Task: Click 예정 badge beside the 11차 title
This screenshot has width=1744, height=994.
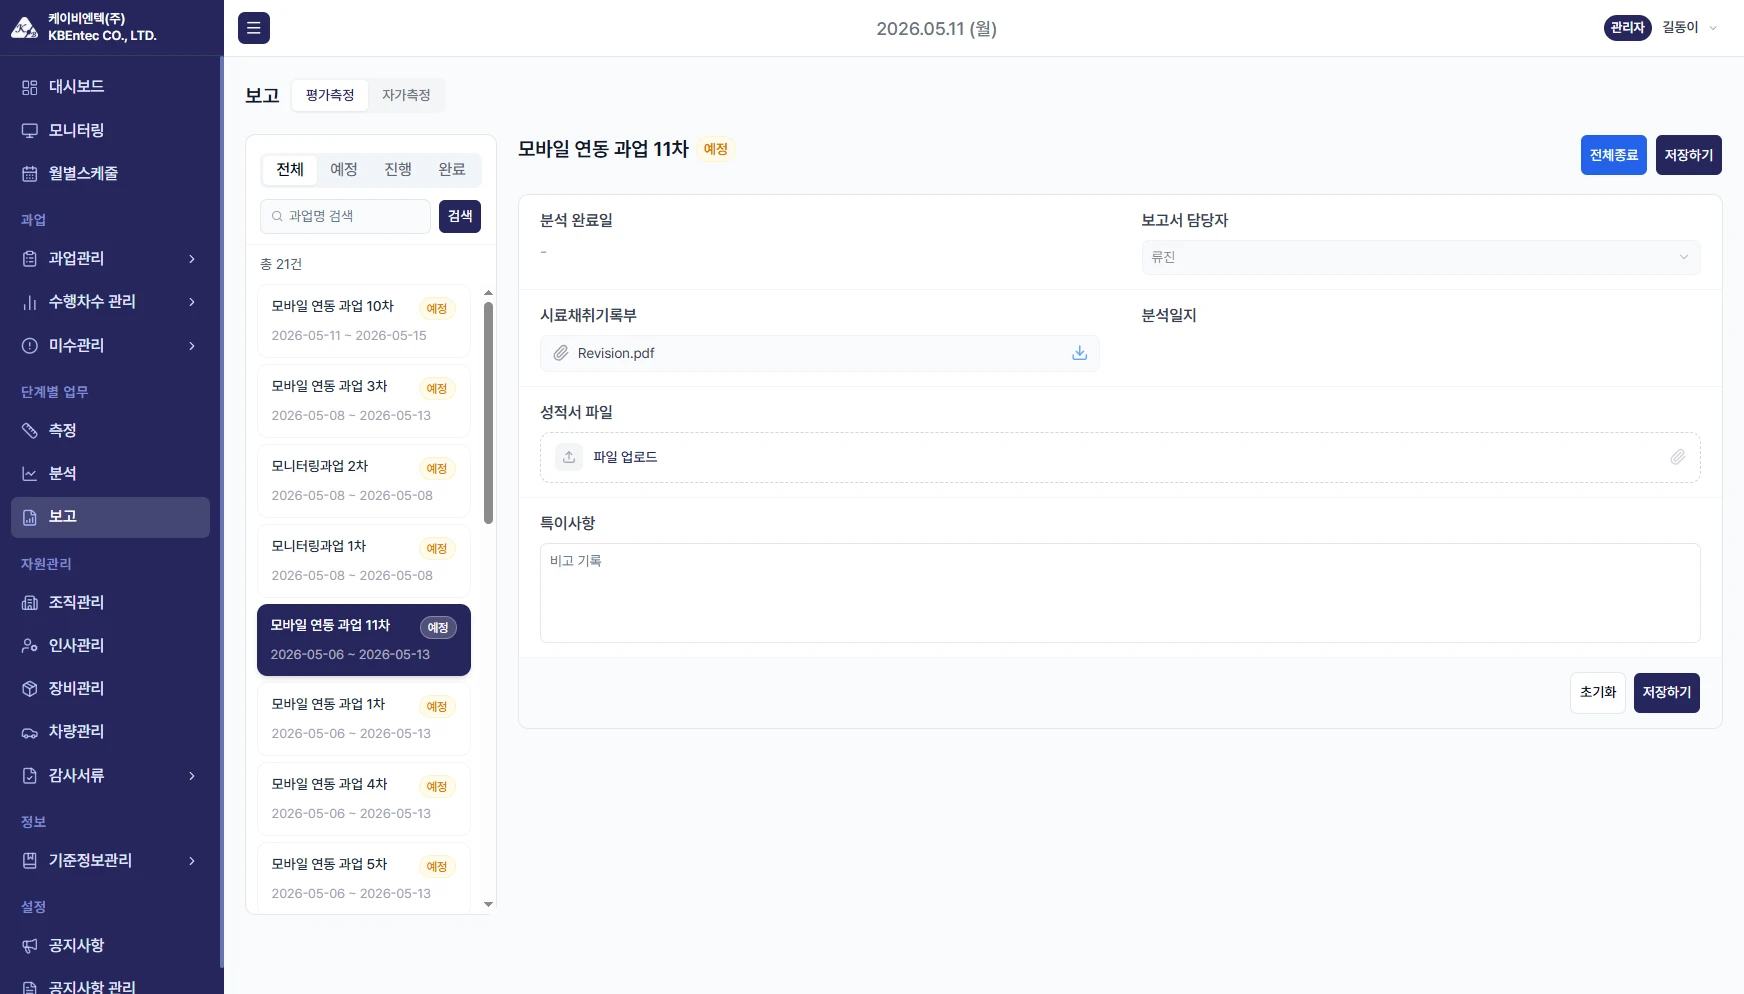Action: coord(716,149)
